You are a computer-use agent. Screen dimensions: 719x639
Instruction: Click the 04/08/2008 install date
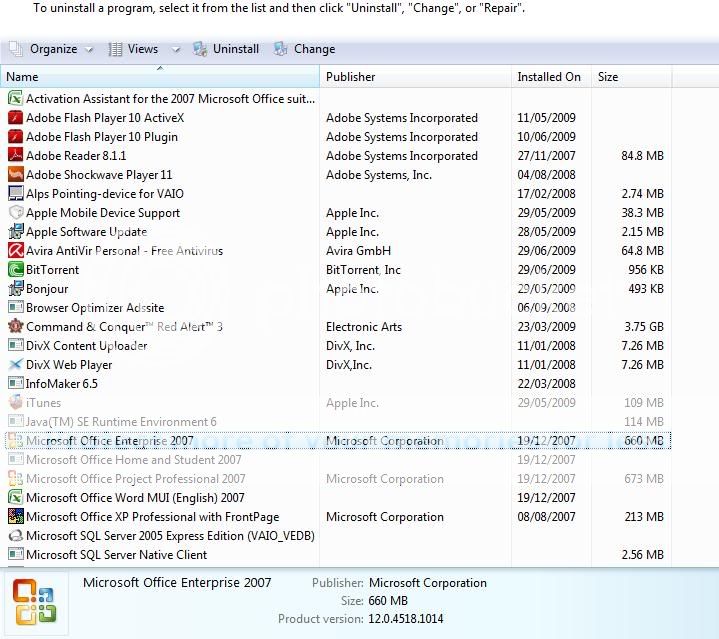point(546,175)
